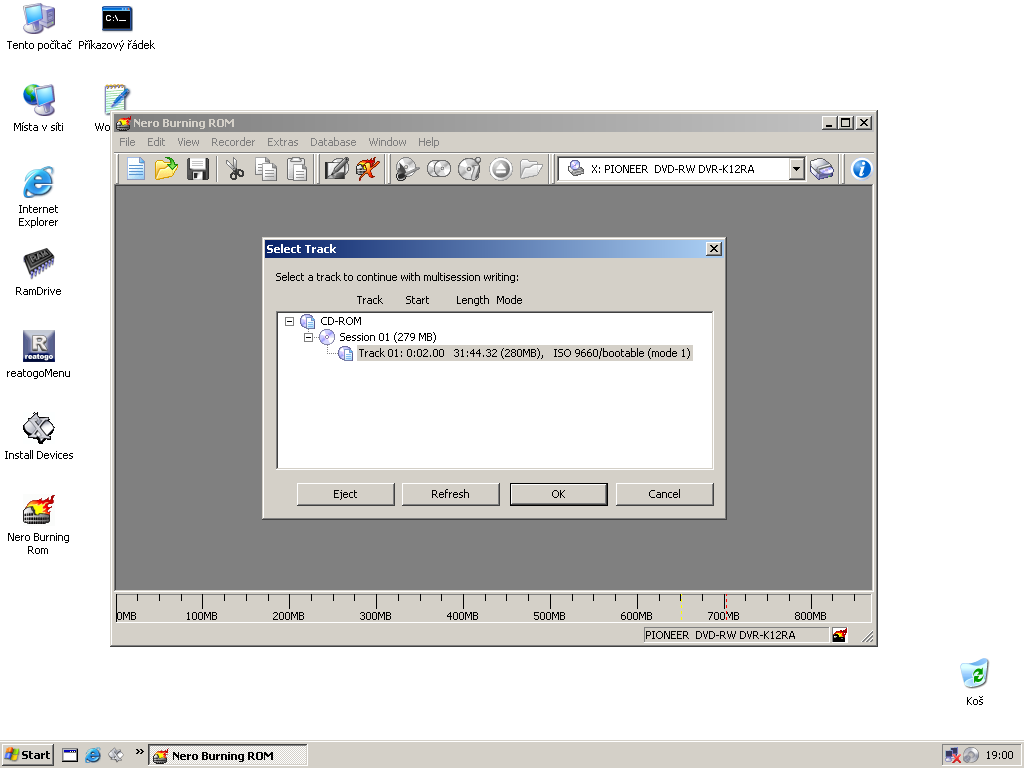Select Session 01 (279 MB) item
The height and width of the screenshot is (768, 1024).
[387, 338]
